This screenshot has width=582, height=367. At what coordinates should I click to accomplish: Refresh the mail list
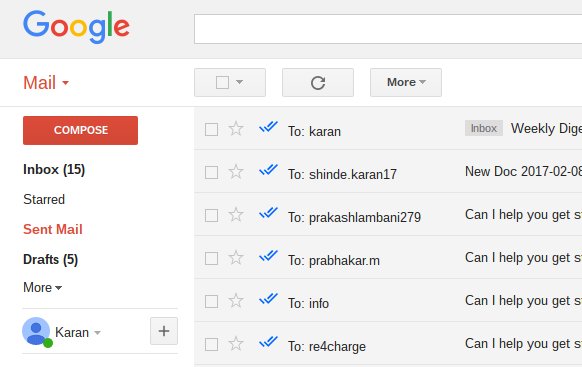(318, 82)
